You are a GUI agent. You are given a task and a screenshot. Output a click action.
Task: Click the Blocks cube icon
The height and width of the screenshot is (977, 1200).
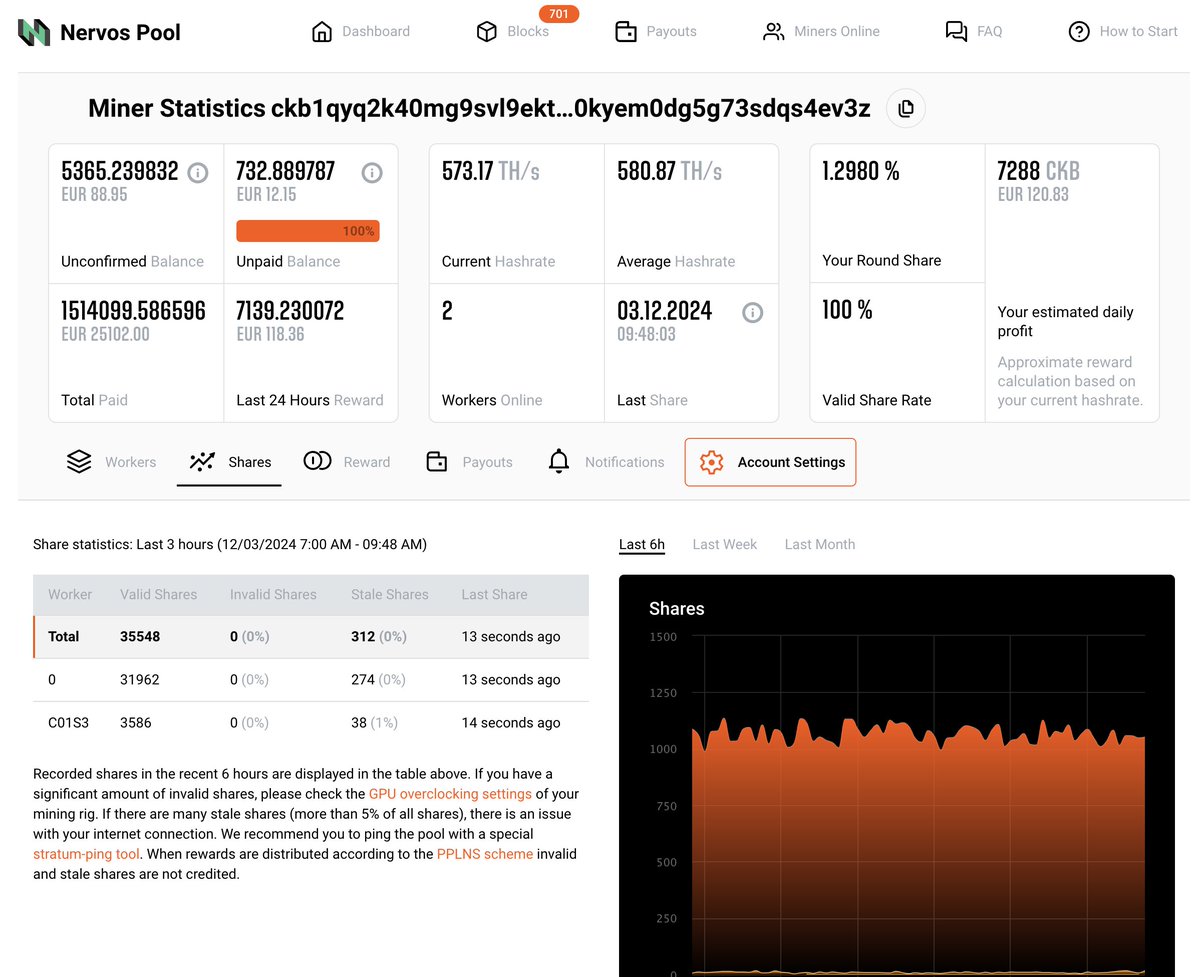[x=487, y=32]
